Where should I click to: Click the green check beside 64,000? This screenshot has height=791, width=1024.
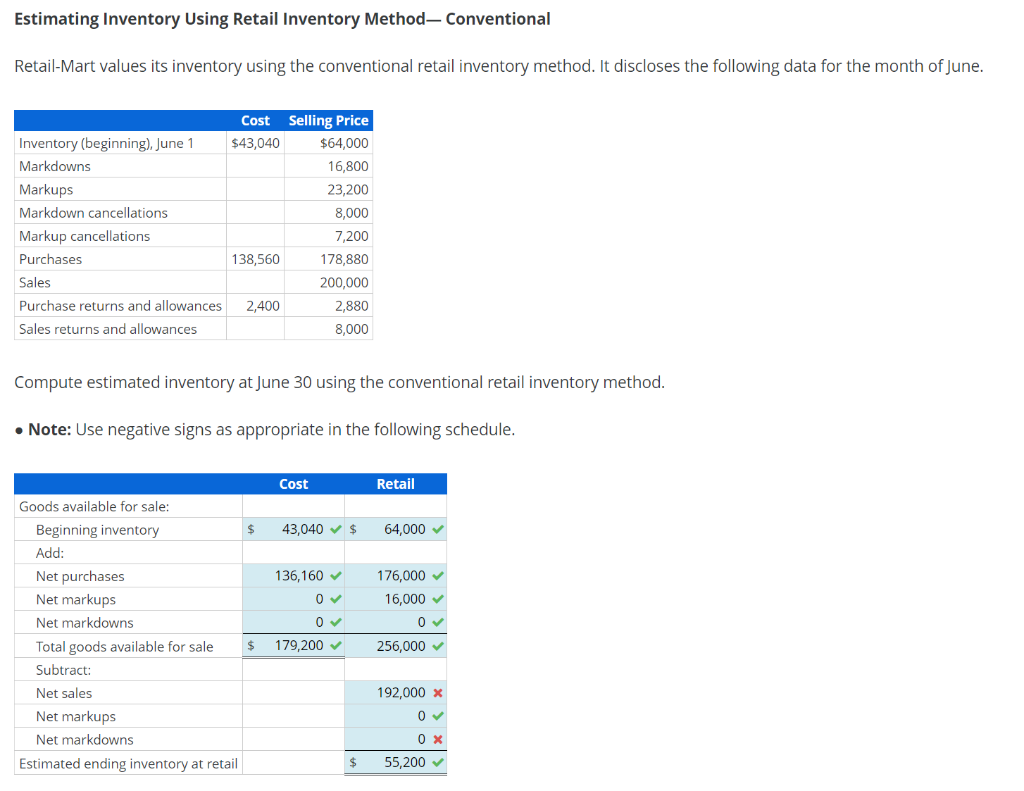[x=438, y=530]
